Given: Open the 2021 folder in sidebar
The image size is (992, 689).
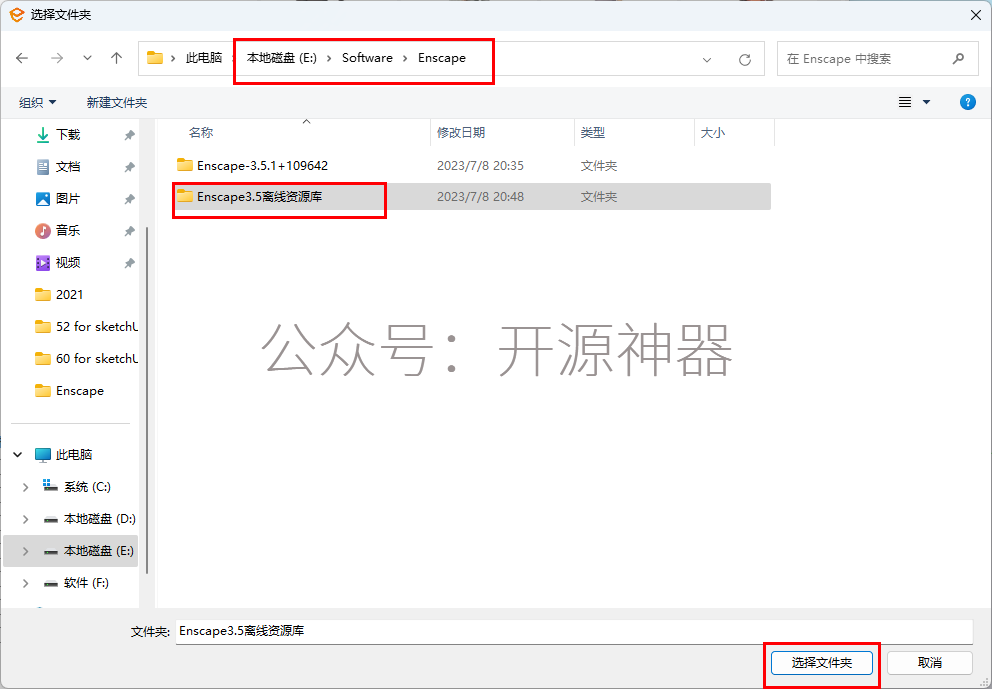Looking at the screenshot, I should pos(70,295).
